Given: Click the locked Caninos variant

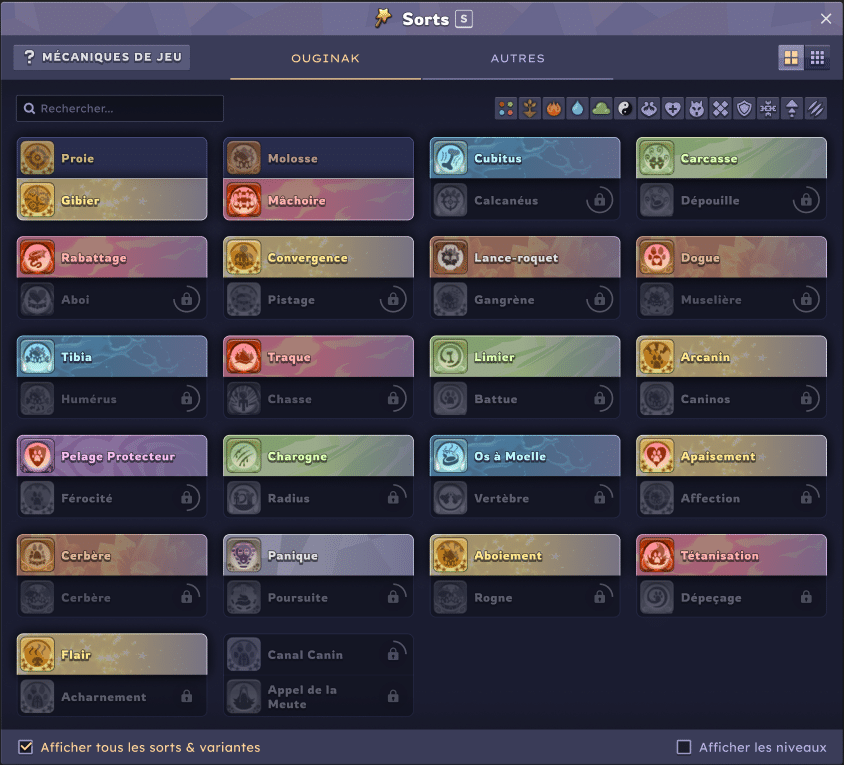Looking at the screenshot, I should coord(732,398).
